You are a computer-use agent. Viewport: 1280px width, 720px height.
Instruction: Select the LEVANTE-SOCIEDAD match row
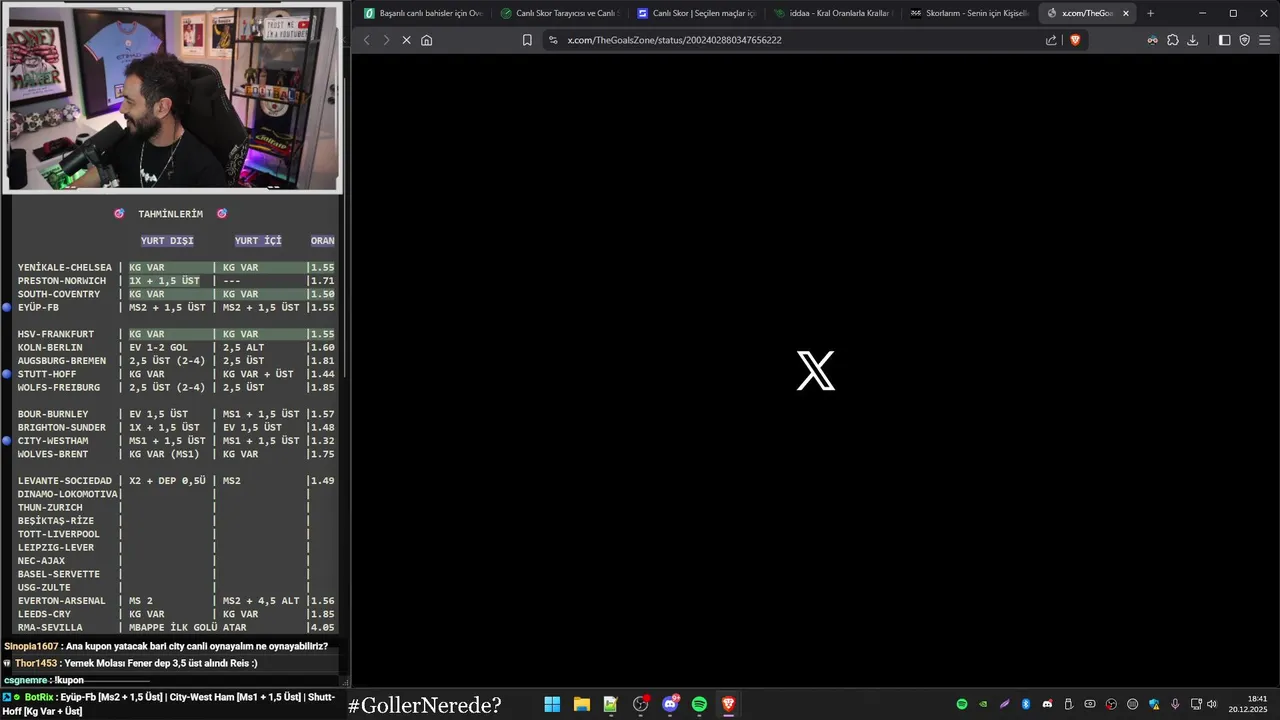coord(176,481)
